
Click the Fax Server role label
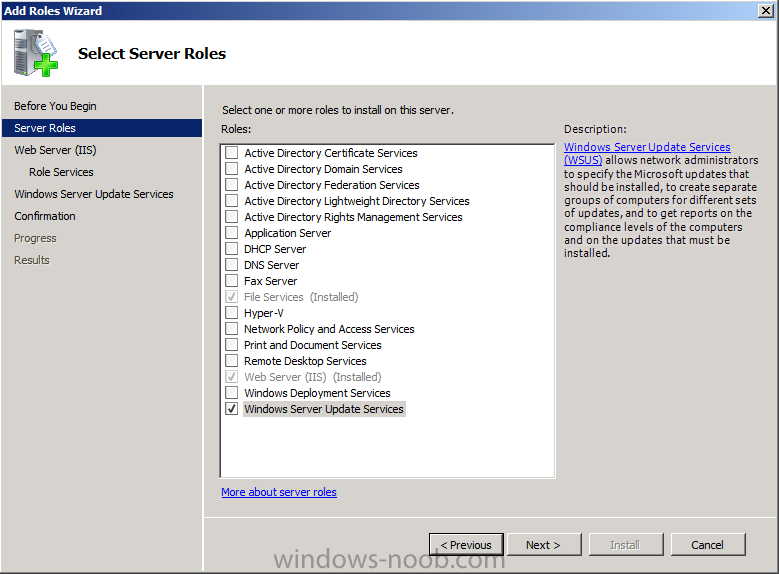click(270, 281)
